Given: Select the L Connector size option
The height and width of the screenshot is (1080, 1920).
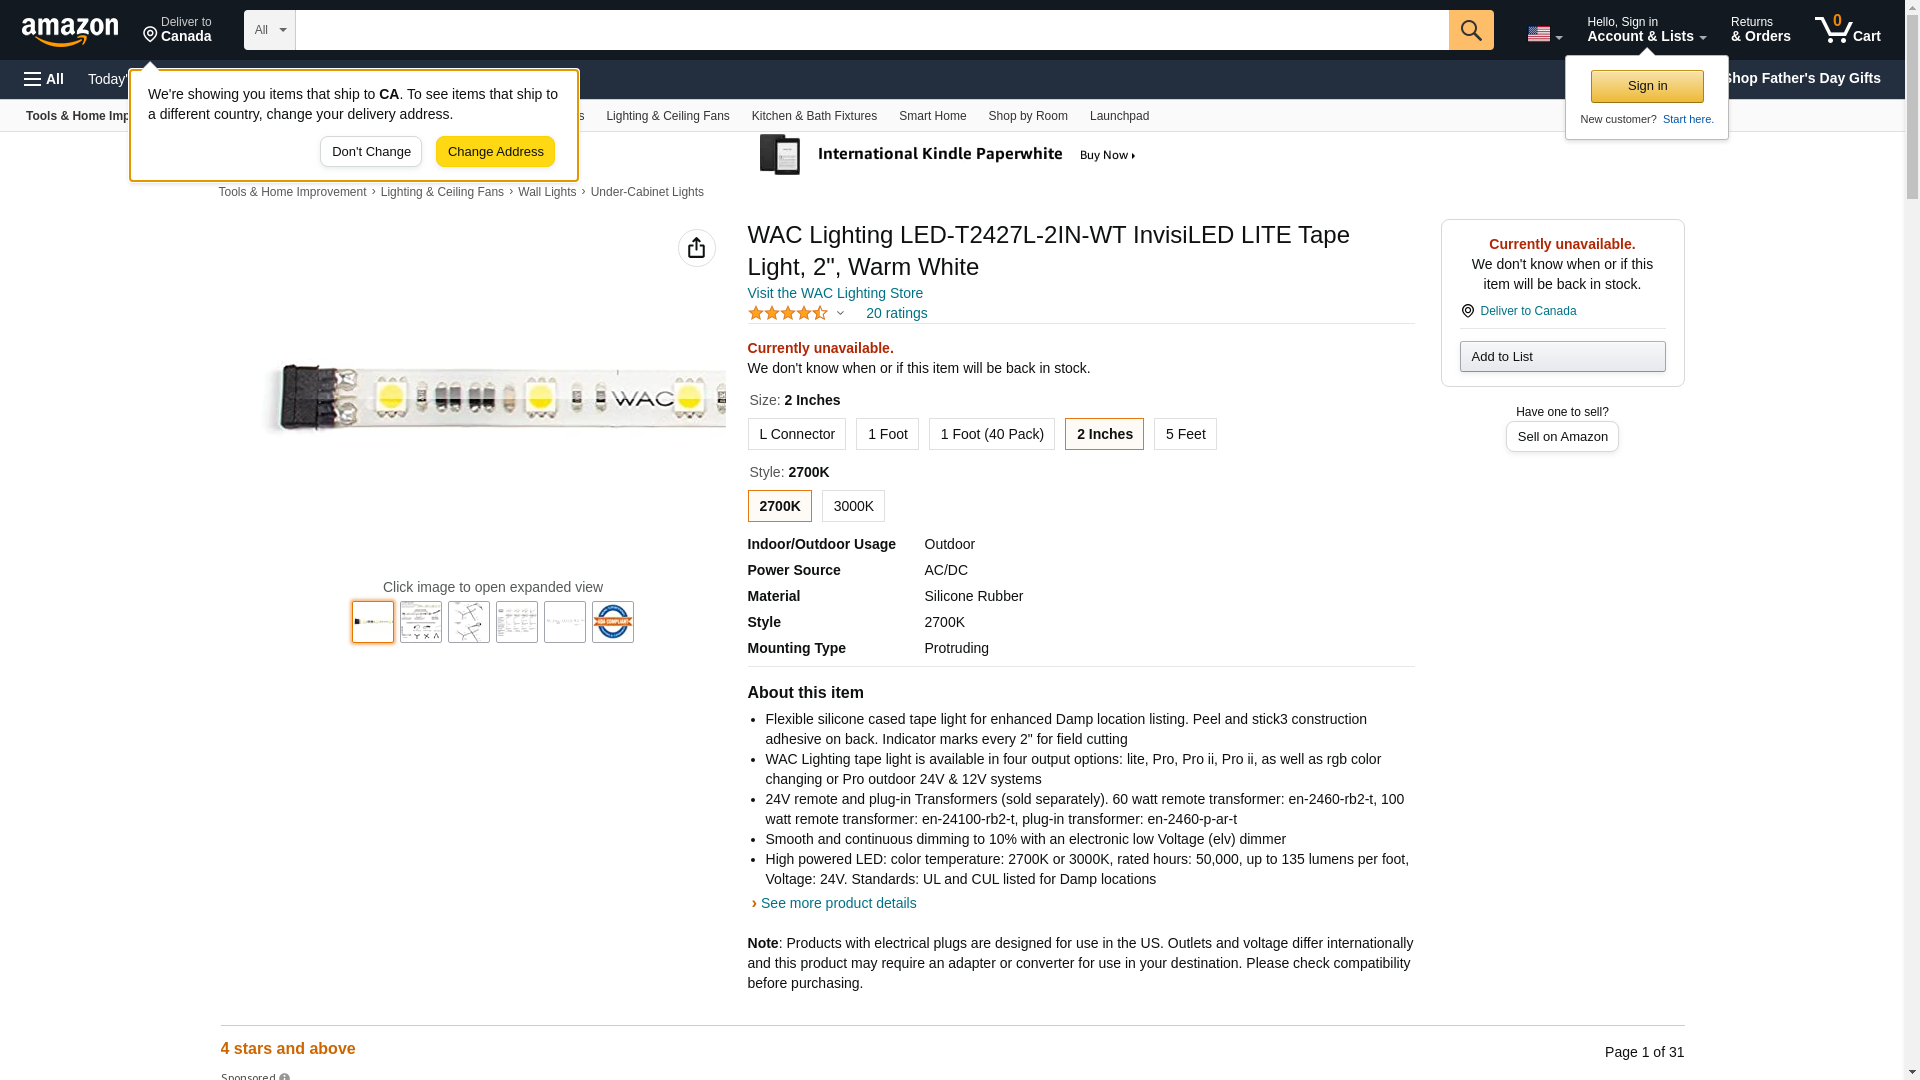Looking at the screenshot, I should [x=796, y=434].
